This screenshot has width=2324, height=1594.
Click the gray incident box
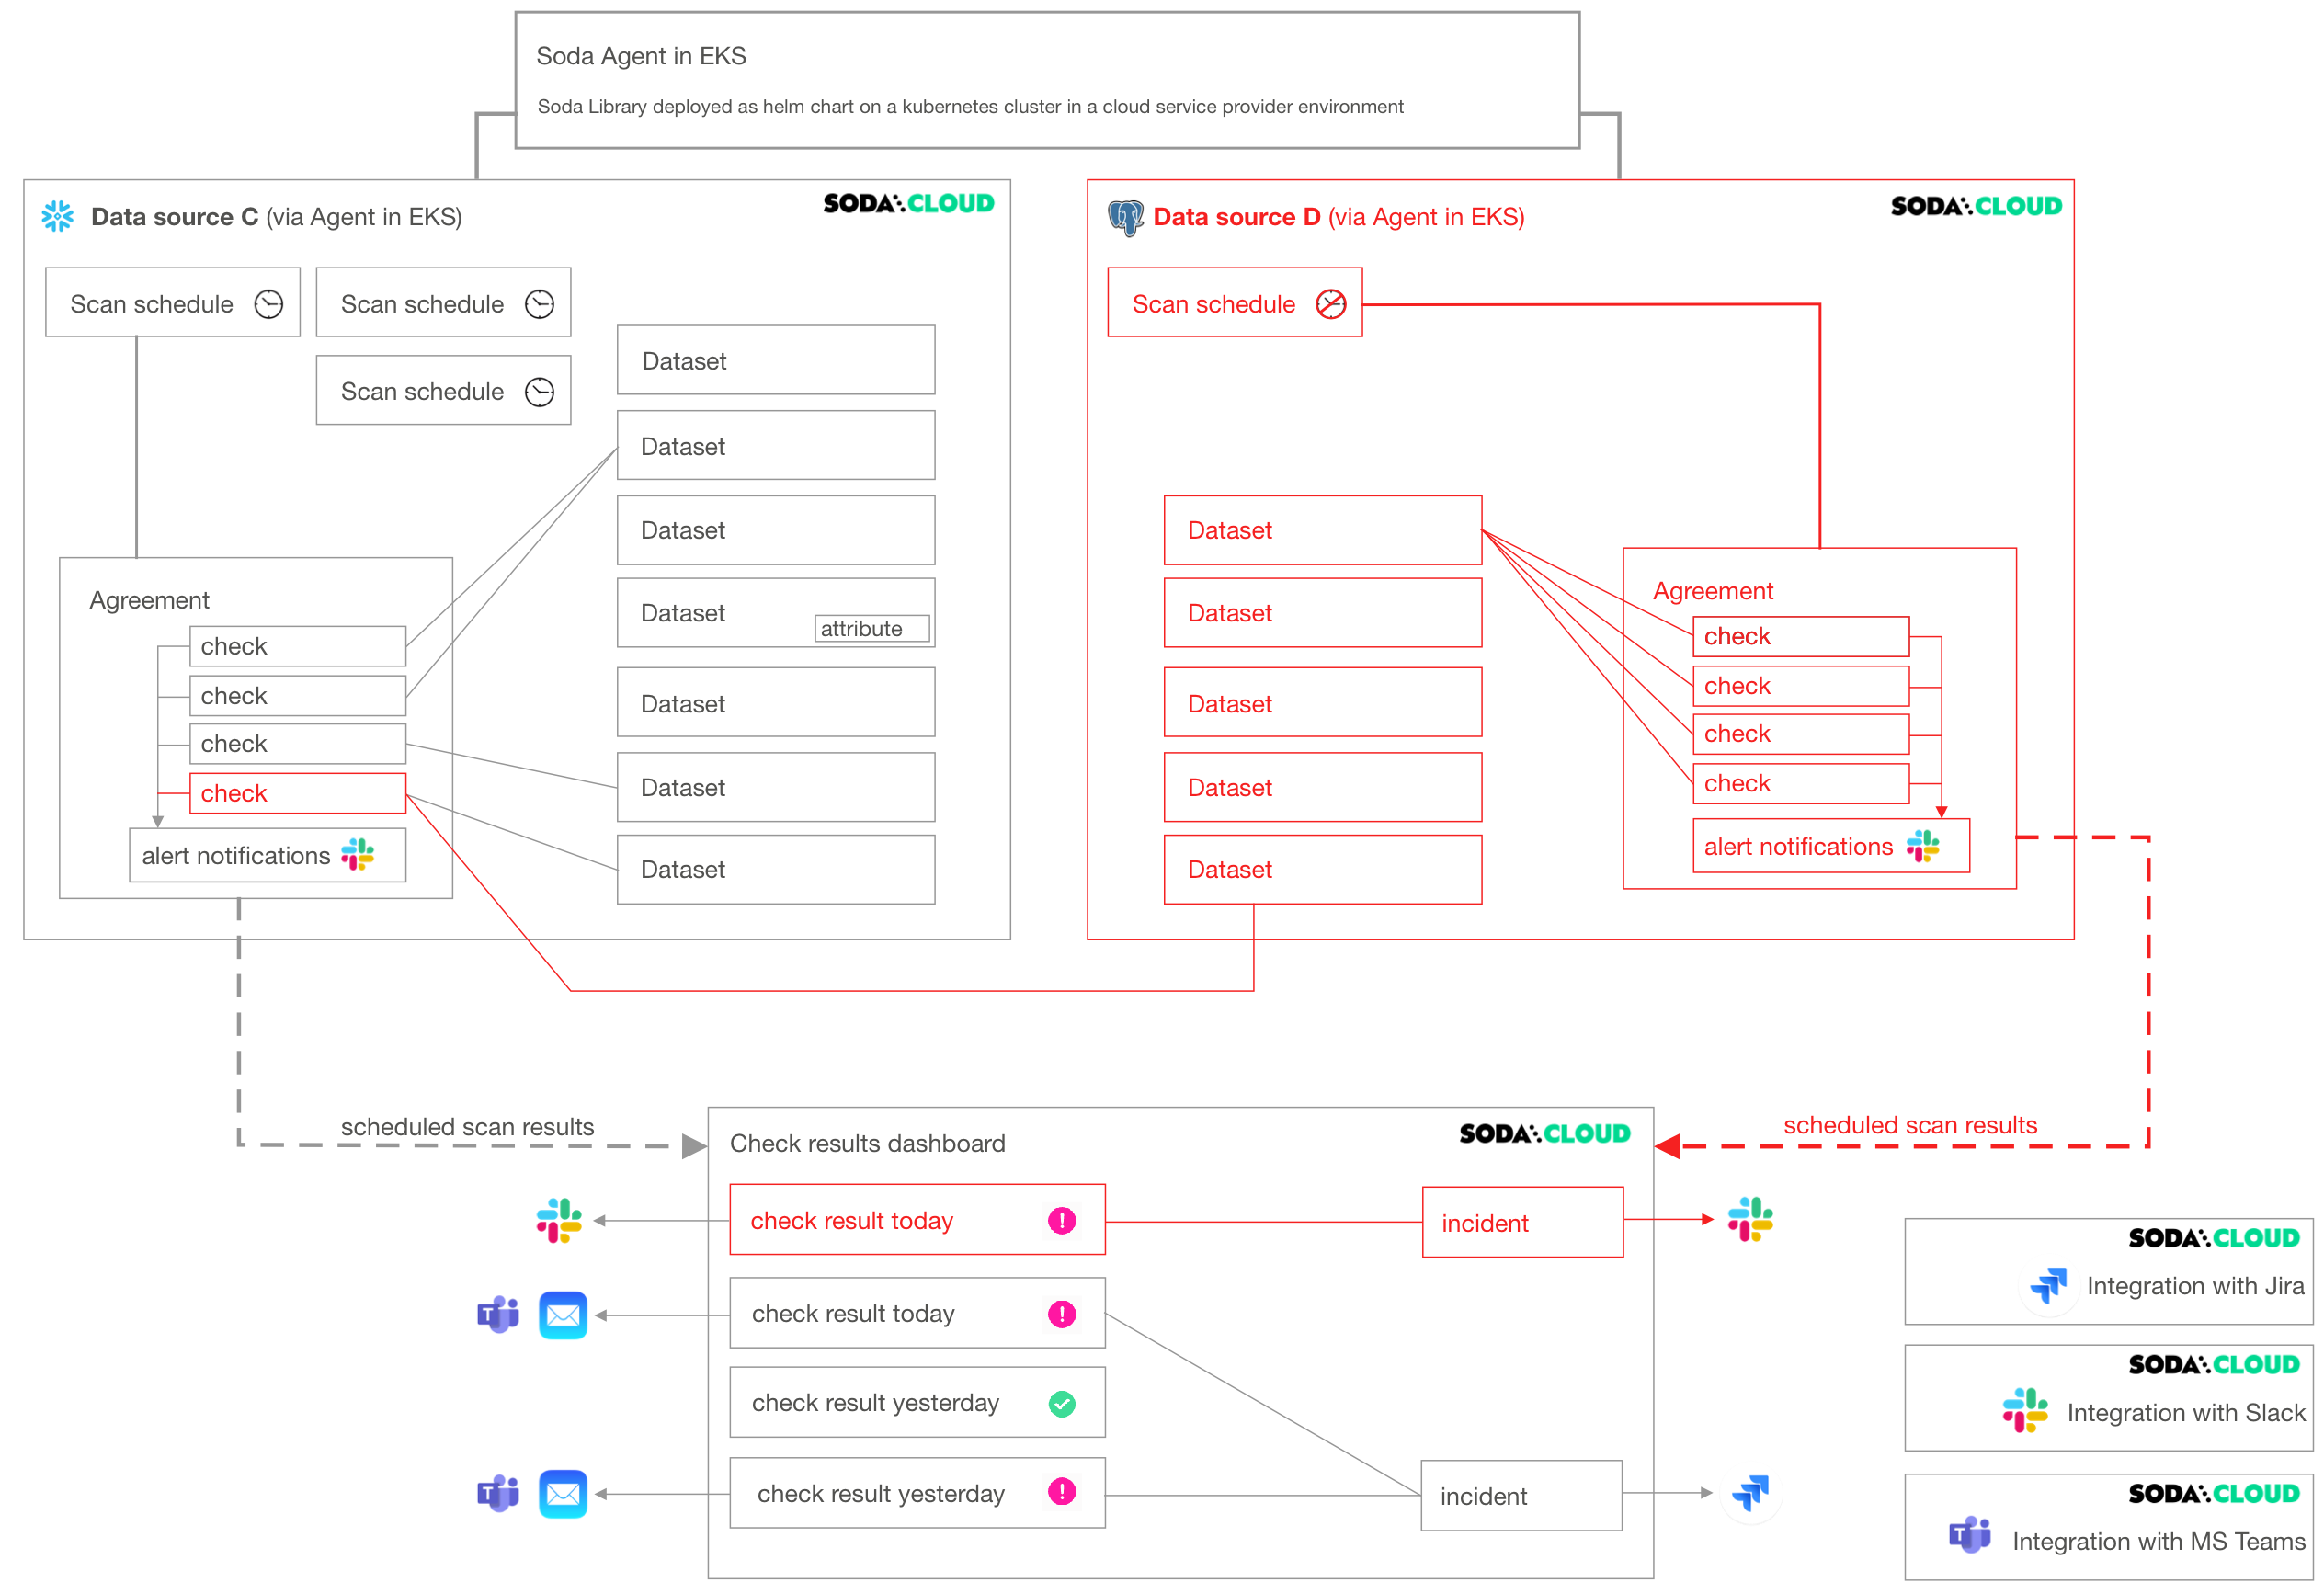pyautogui.click(x=1521, y=1496)
